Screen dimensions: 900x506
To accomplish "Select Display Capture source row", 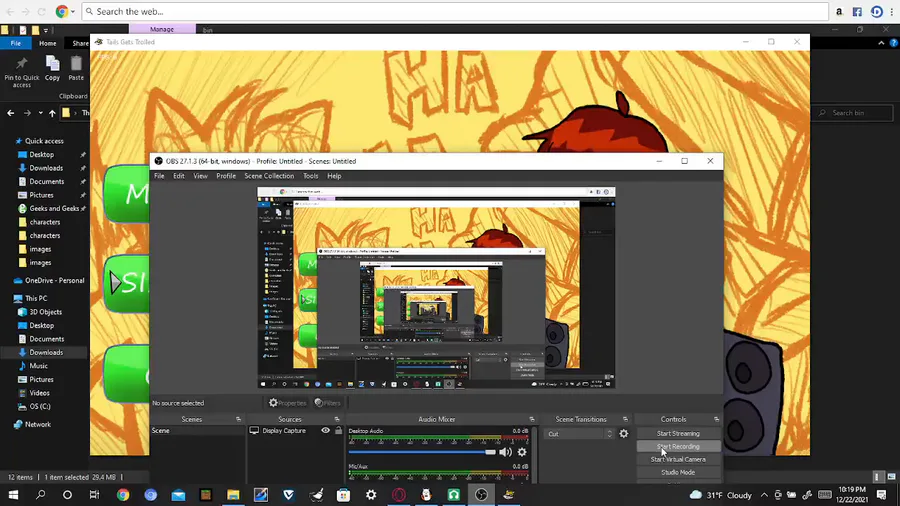I will coord(296,430).
